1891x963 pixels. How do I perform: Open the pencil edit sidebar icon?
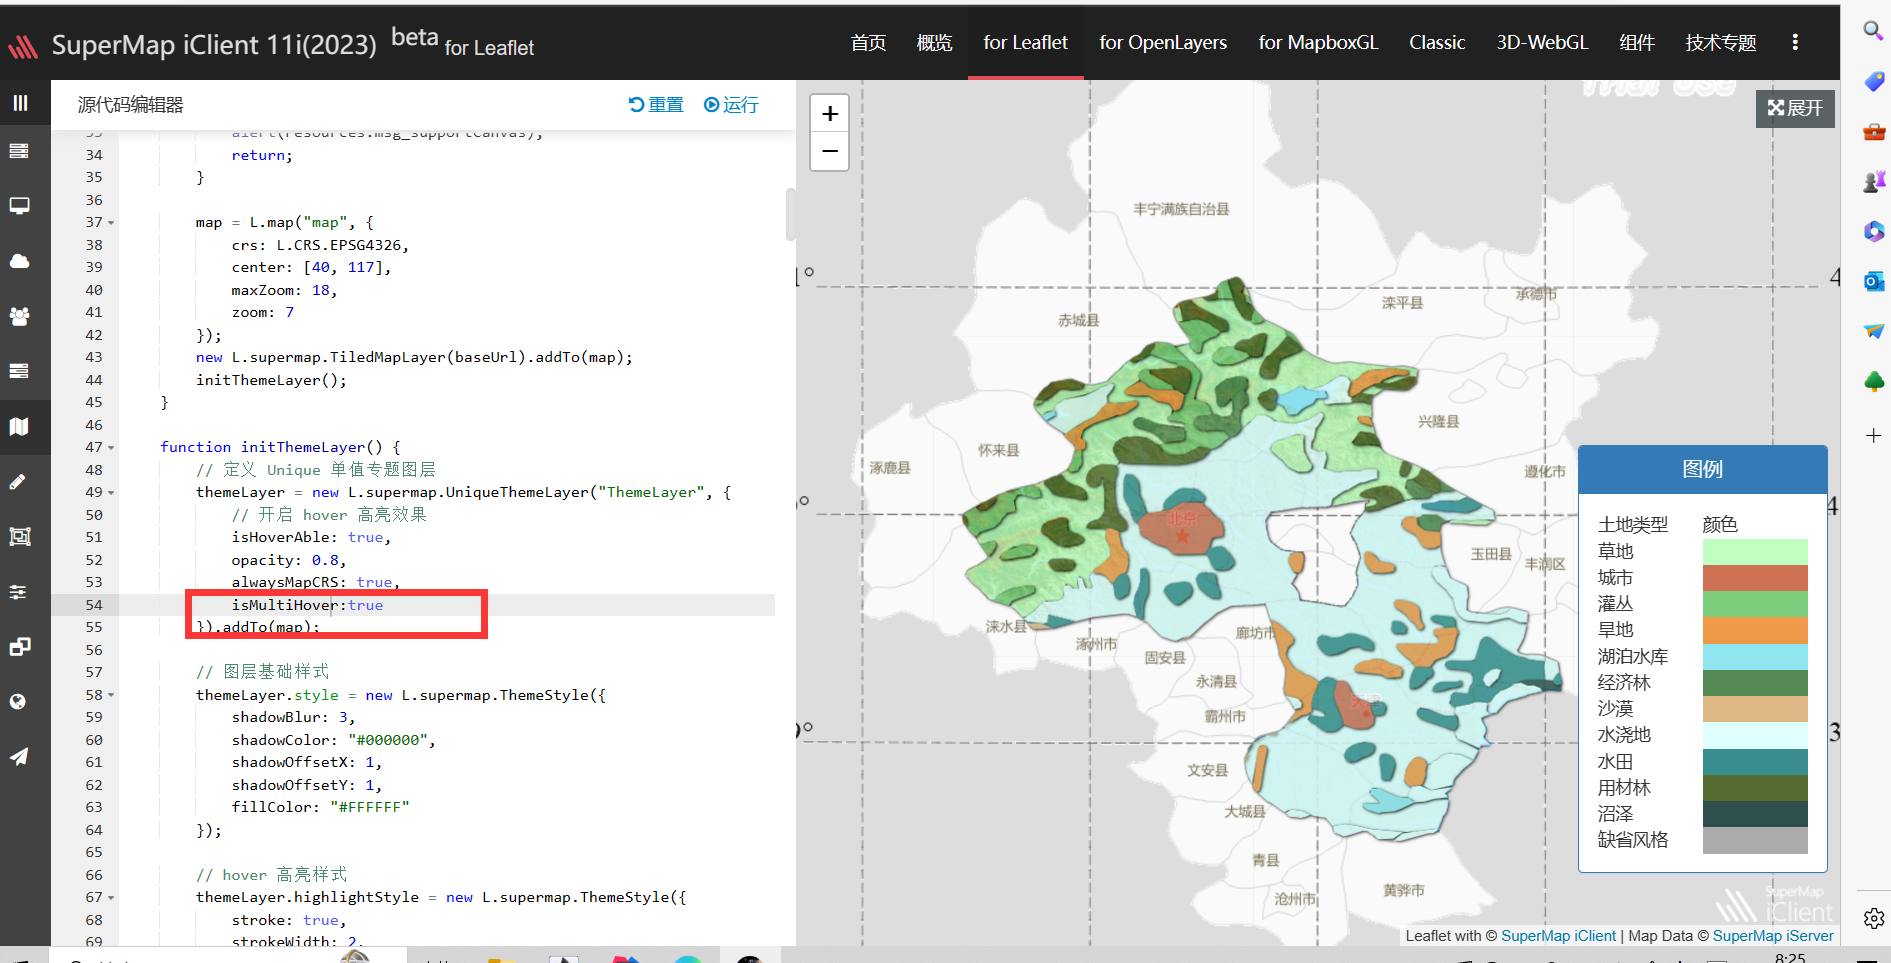click(x=18, y=482)
